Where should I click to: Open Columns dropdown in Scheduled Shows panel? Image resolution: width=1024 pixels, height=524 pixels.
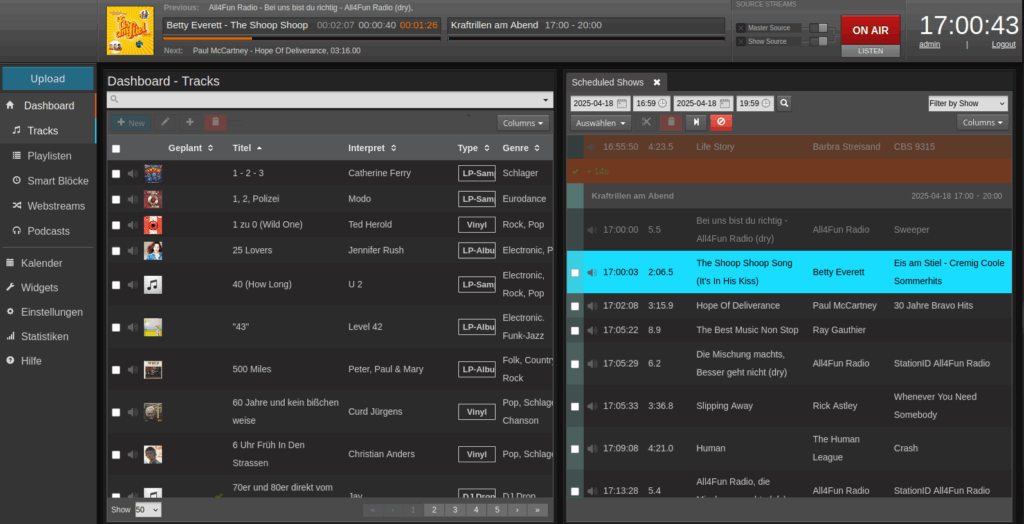pos(983,122)
